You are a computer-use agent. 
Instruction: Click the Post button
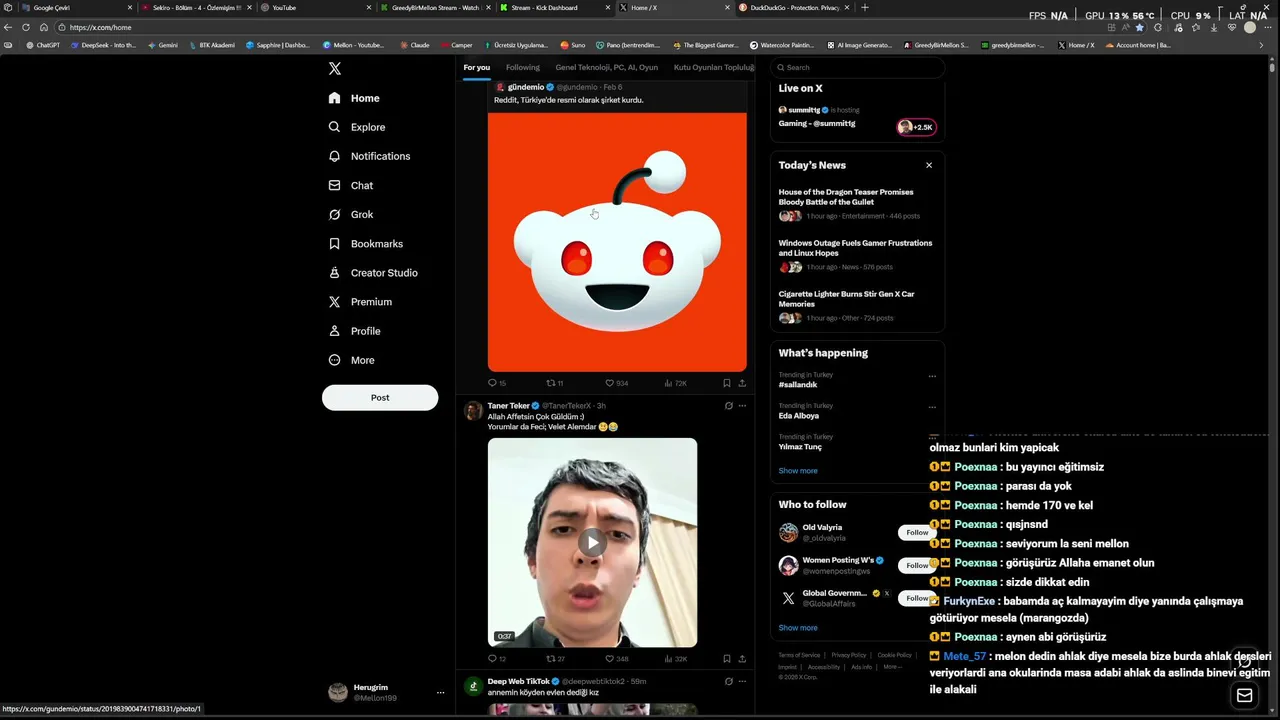tap(380, 397)
